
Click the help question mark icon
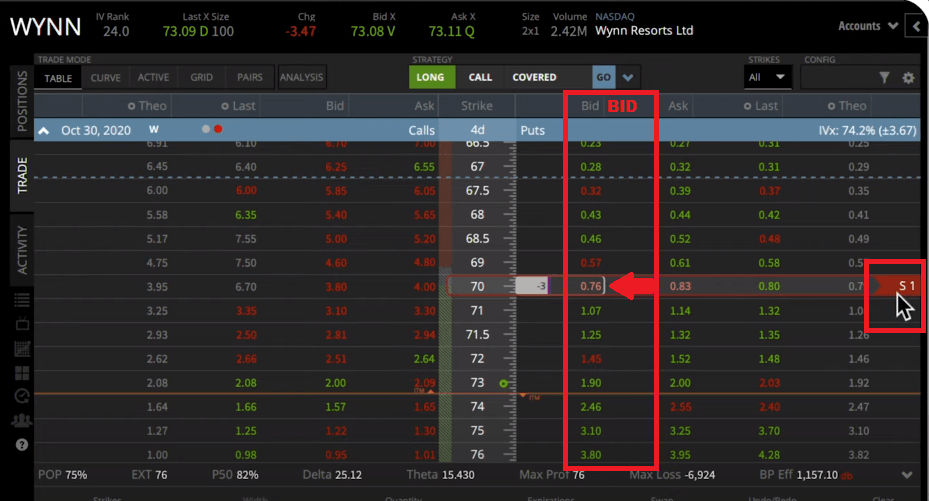(22, 444)
